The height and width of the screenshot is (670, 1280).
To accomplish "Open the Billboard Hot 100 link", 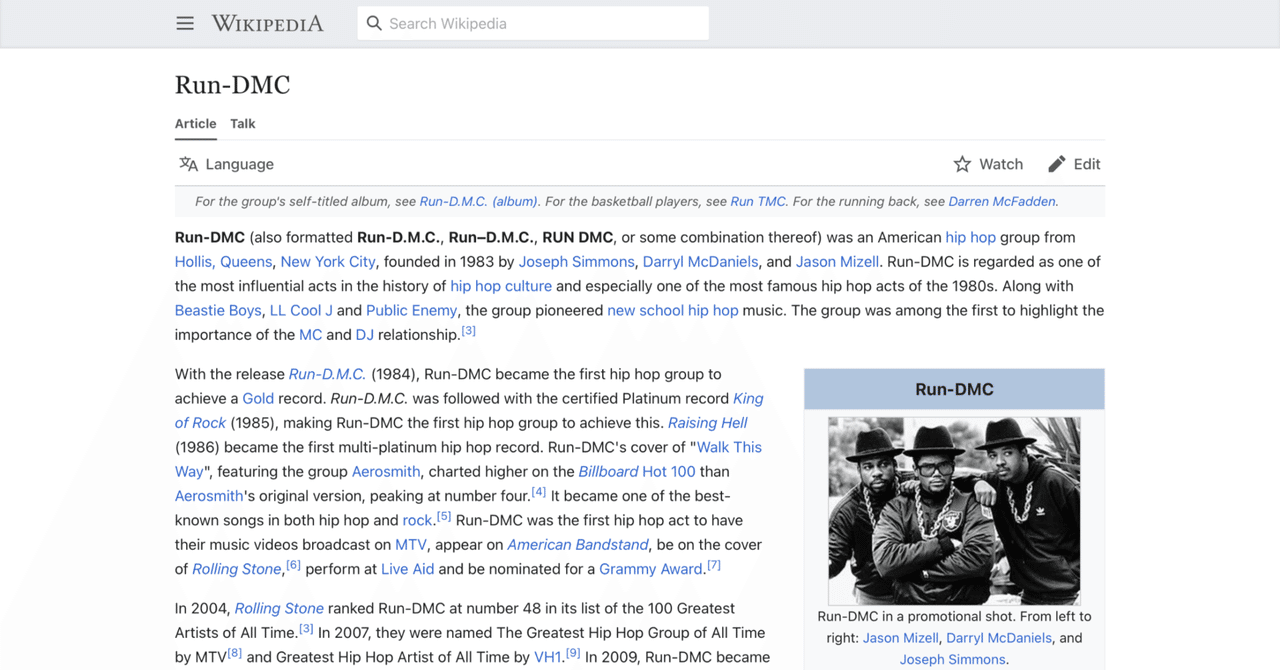I will click(x=637, y=471).
